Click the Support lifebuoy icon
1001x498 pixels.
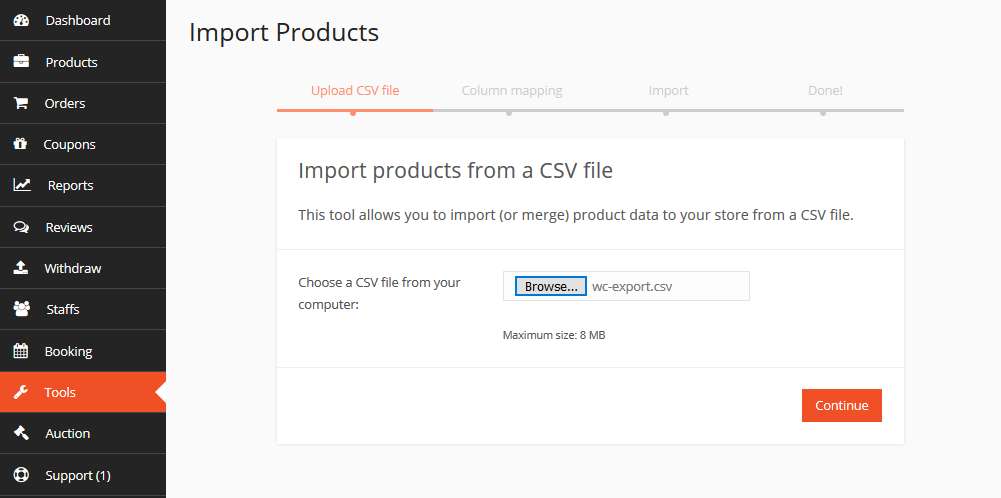tap(21, 475)
